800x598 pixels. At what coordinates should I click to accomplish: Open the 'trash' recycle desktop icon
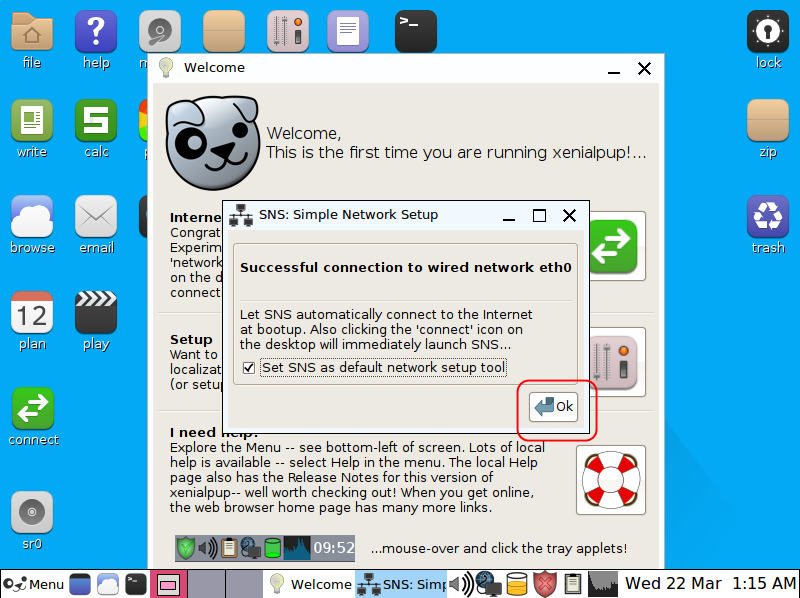pyautogui.click(x=768, y=217)
